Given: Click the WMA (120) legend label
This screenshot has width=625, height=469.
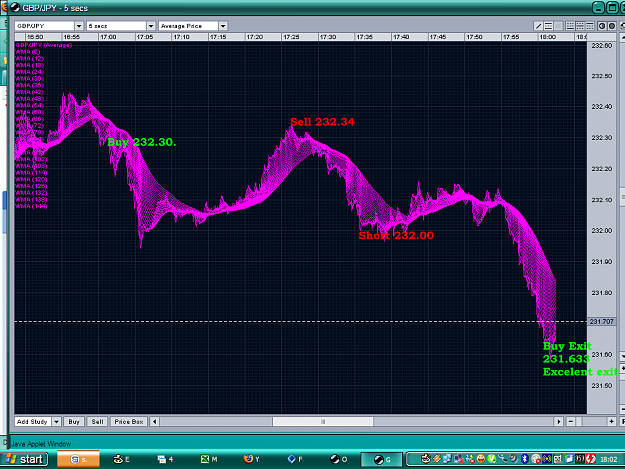Looking at the screenshot, I should click(x=31, y=179).
